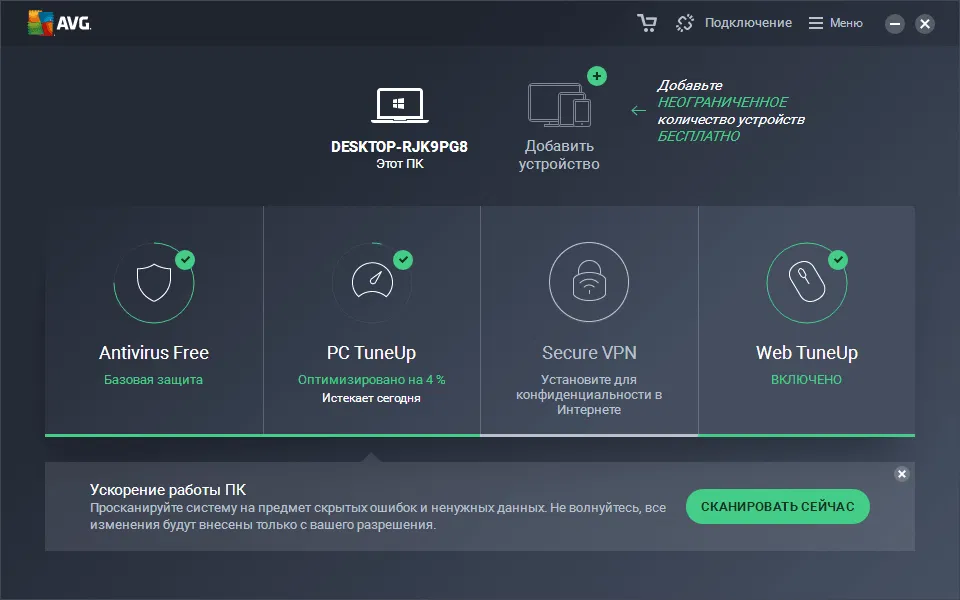Toggle the Antivirus Free status checkmark
Image resolution: width=960 pixels, height=600 pixels.
184,259
